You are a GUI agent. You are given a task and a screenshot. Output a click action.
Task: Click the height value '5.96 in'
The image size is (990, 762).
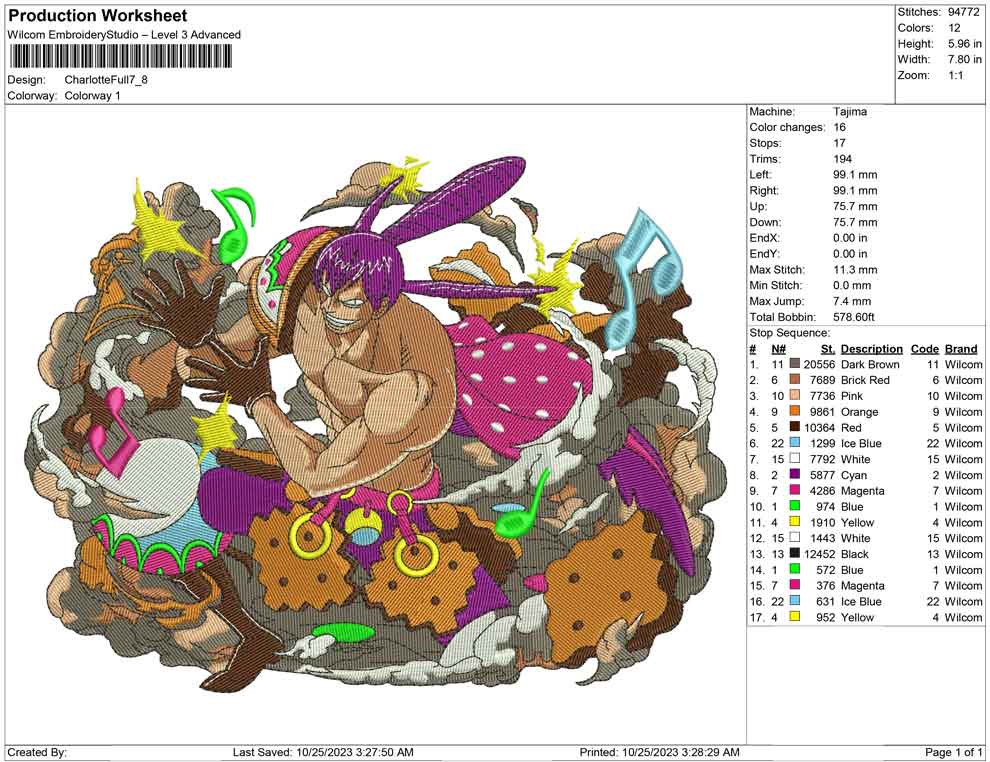coord(964,44)
